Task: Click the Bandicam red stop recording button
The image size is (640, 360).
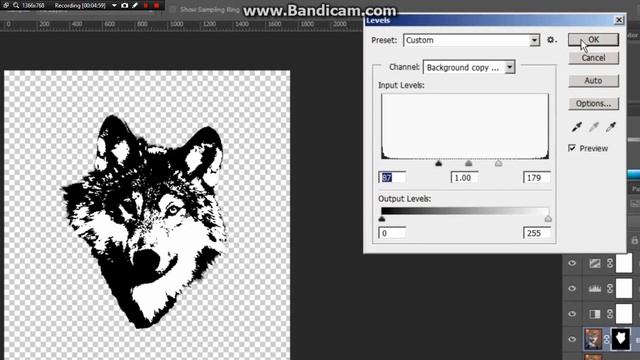Action: point(156,5)
